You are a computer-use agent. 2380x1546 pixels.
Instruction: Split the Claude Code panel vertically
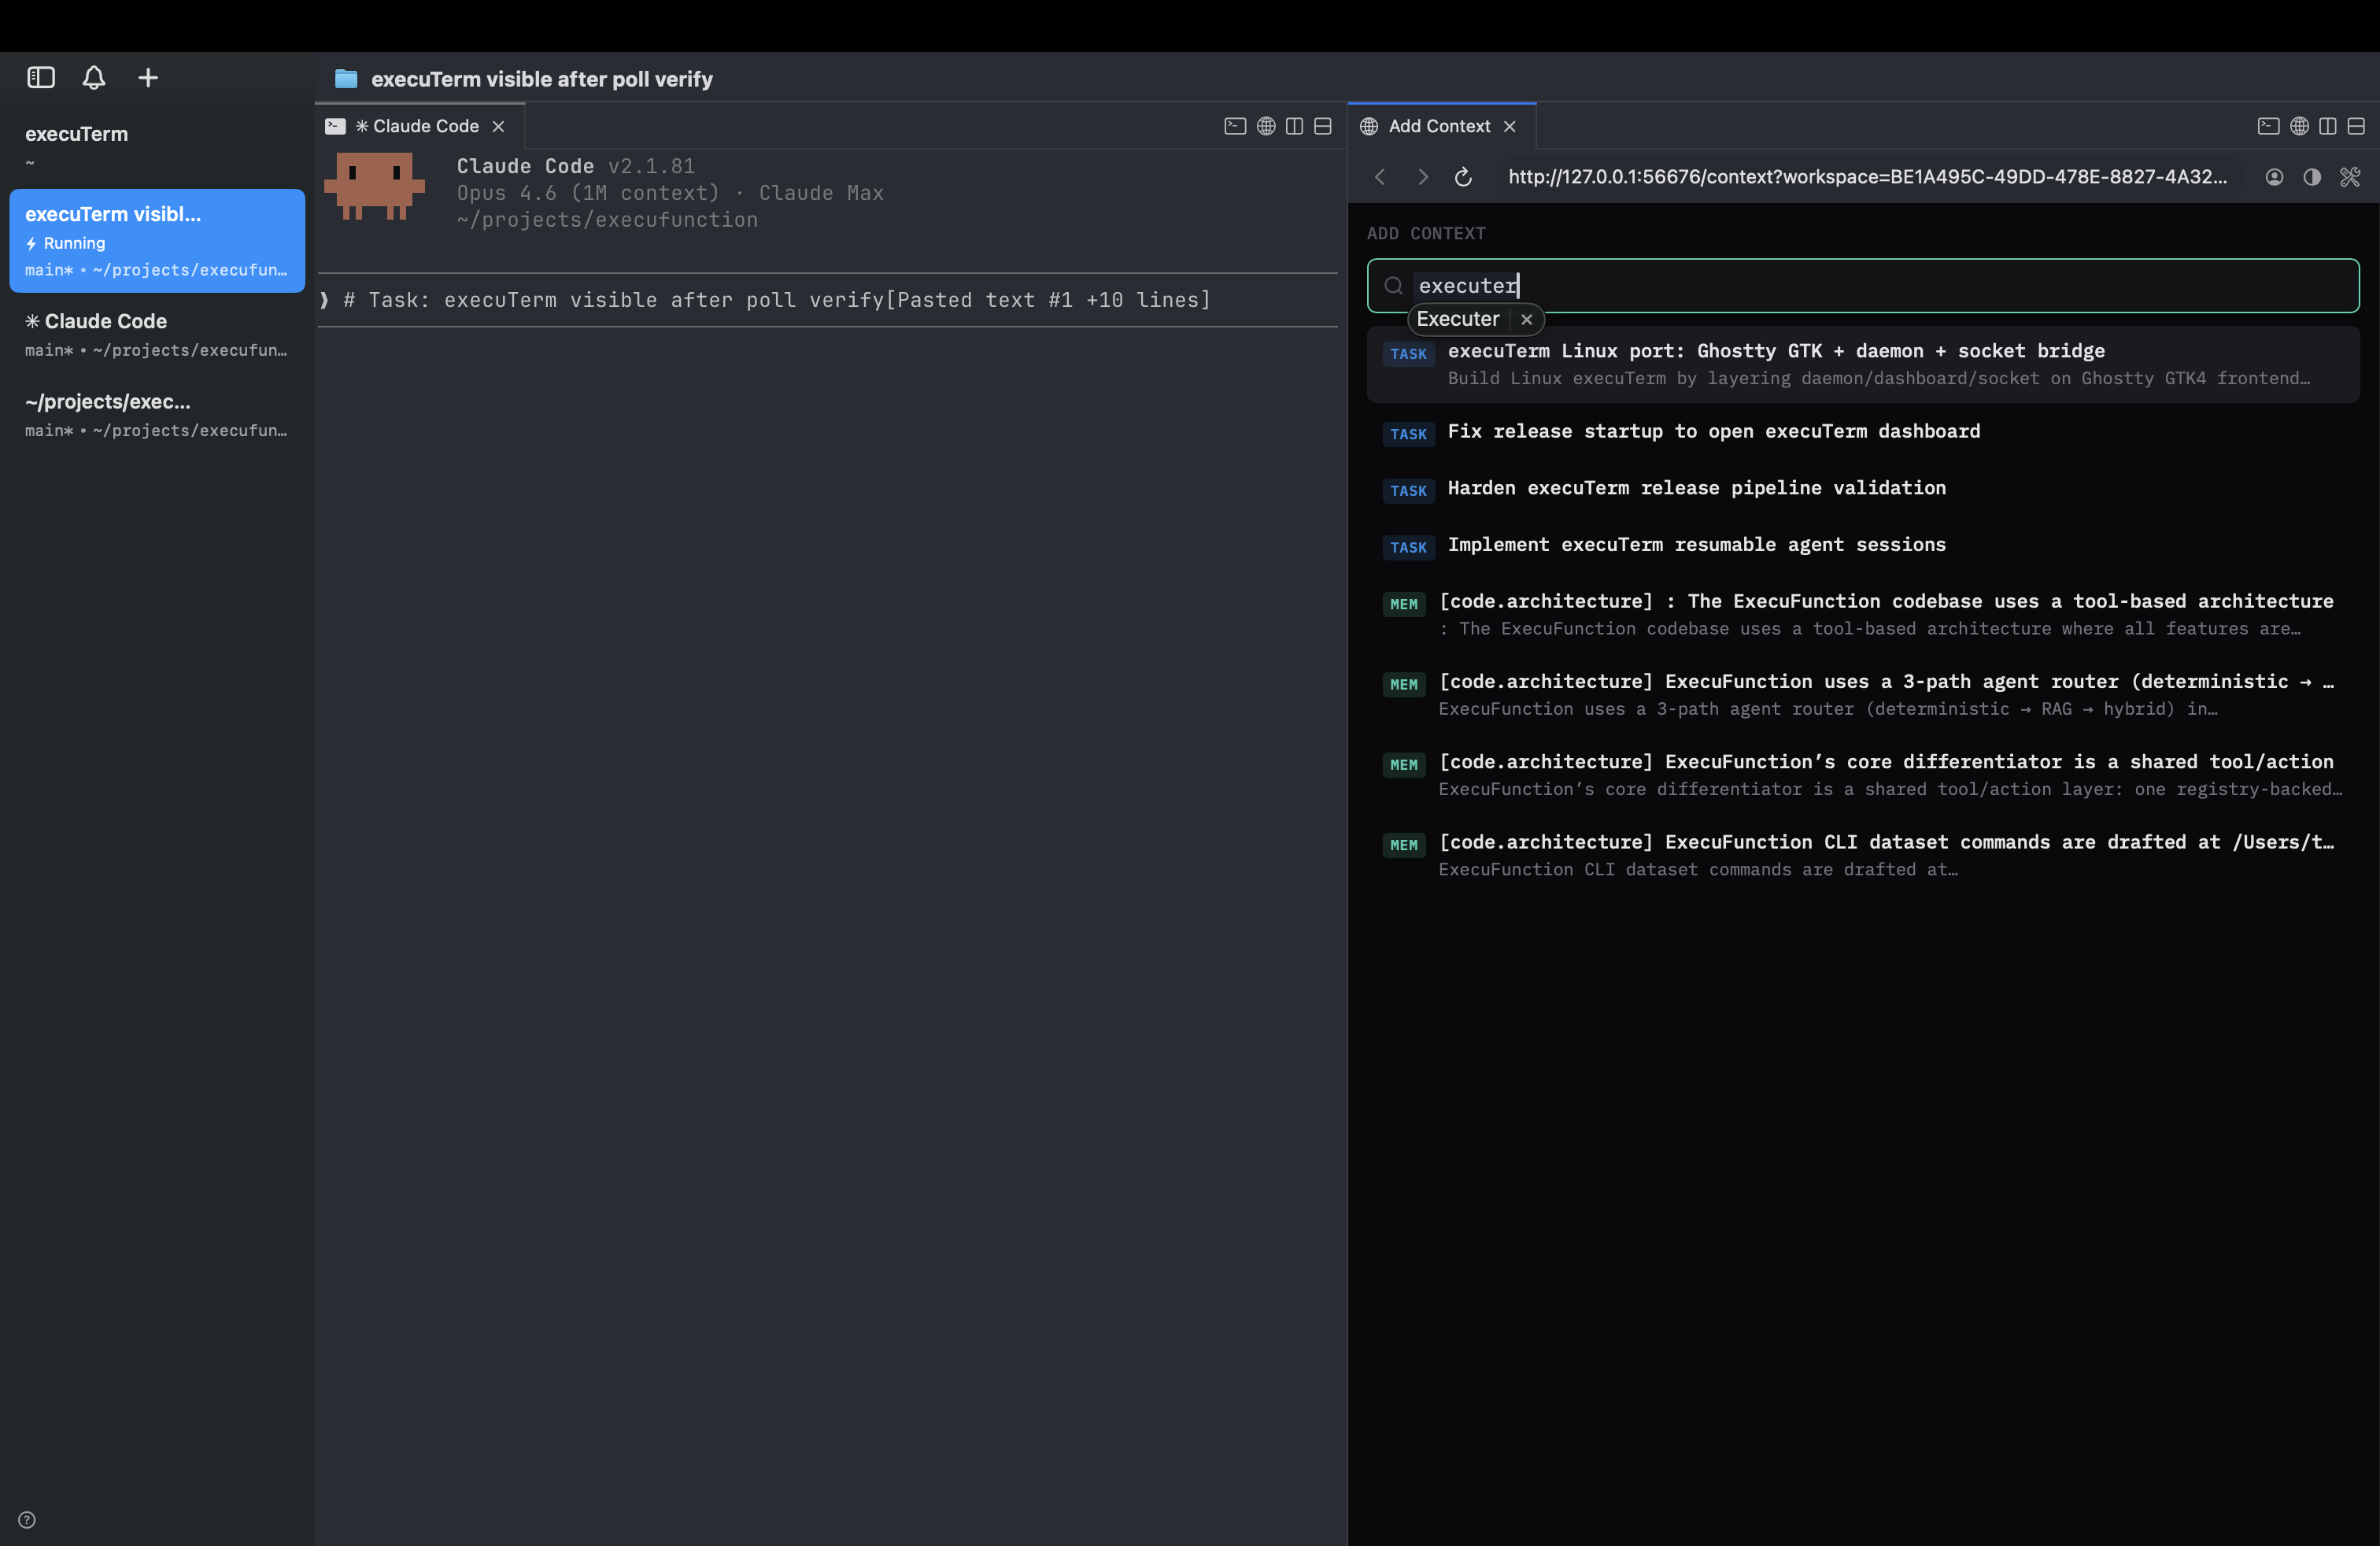coord(1293,126)
